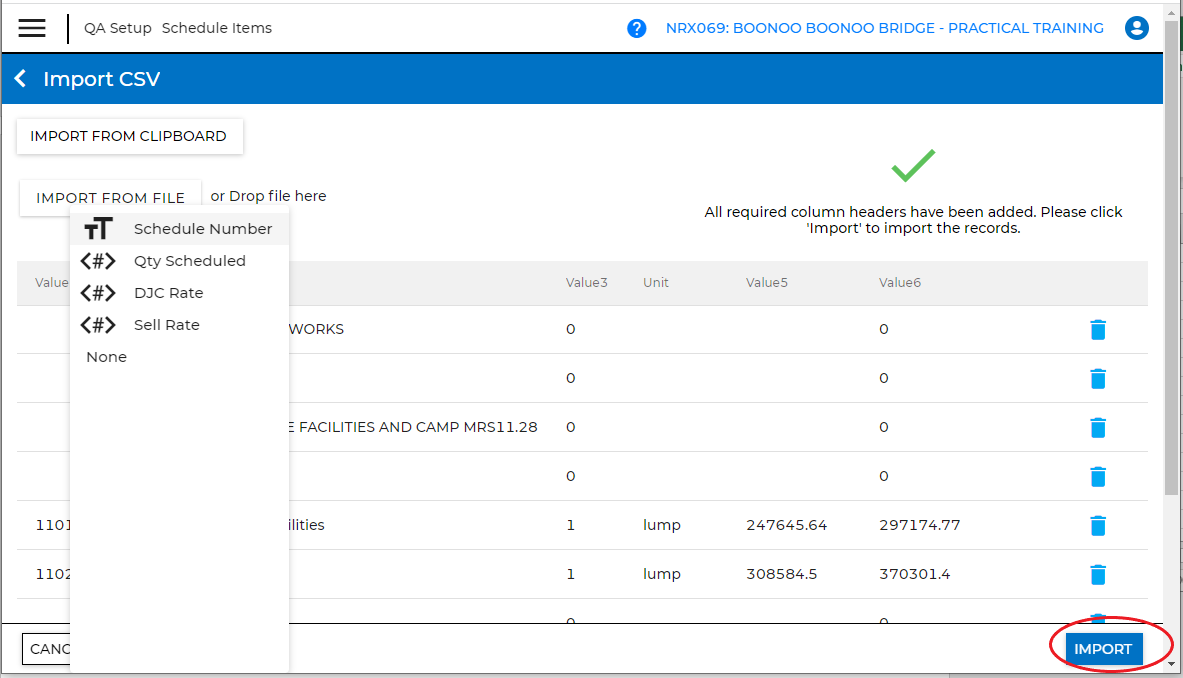This screenshot has width=1183, height=678.
Task: Delete the WORKS row using its trash icon
Action: (1098, 329)
